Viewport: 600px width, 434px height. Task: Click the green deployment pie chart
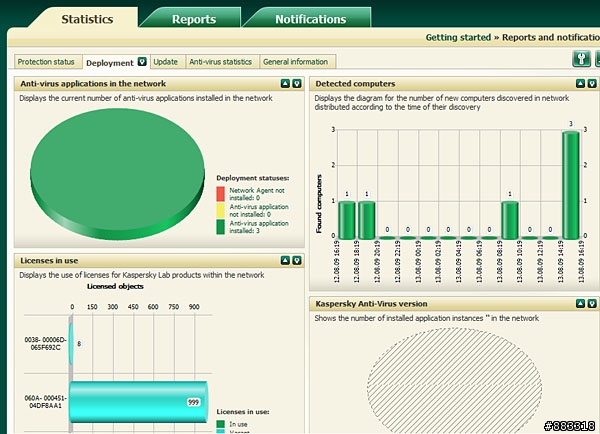coord(117,174)
